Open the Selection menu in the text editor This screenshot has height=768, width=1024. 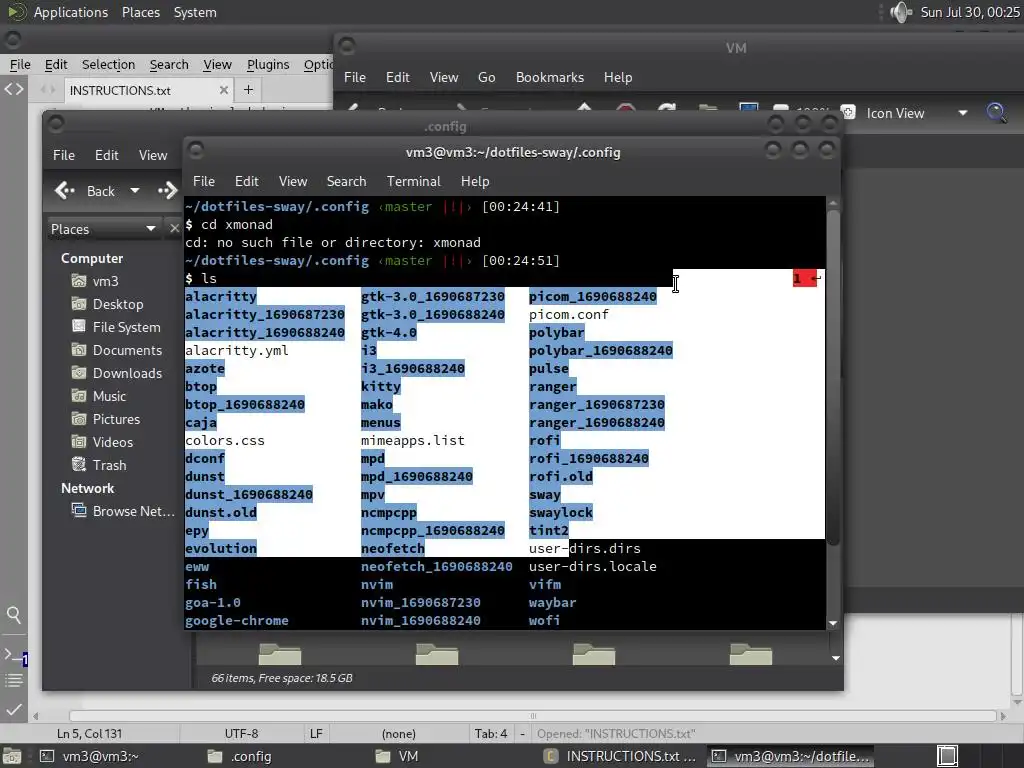point(108,65)
